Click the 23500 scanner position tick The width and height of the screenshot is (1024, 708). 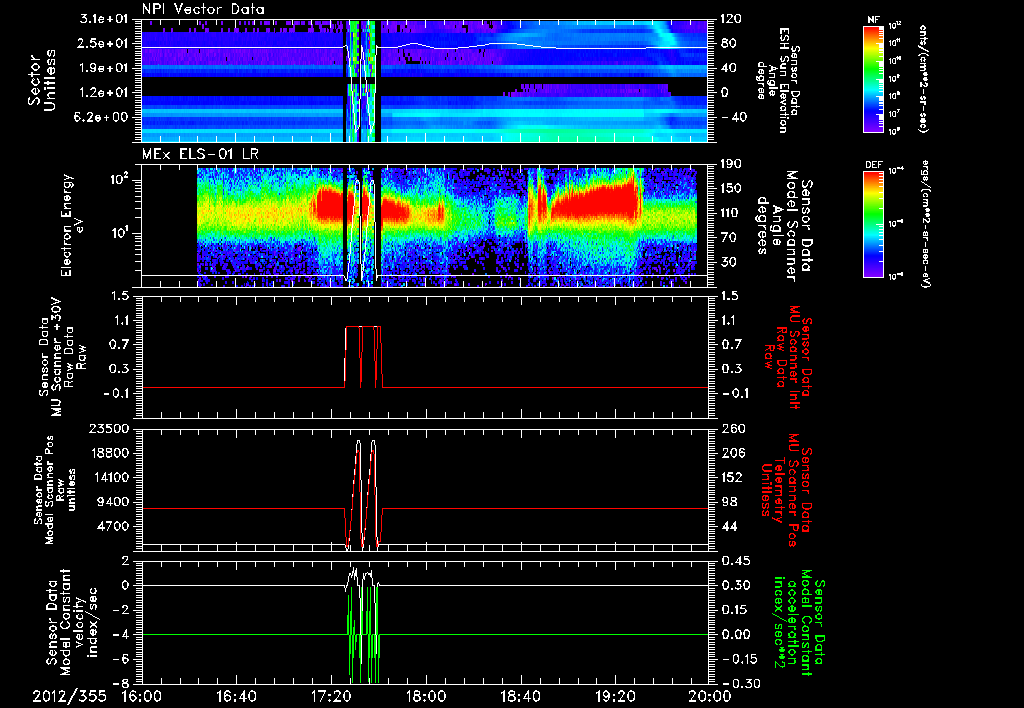click(109, 428)
